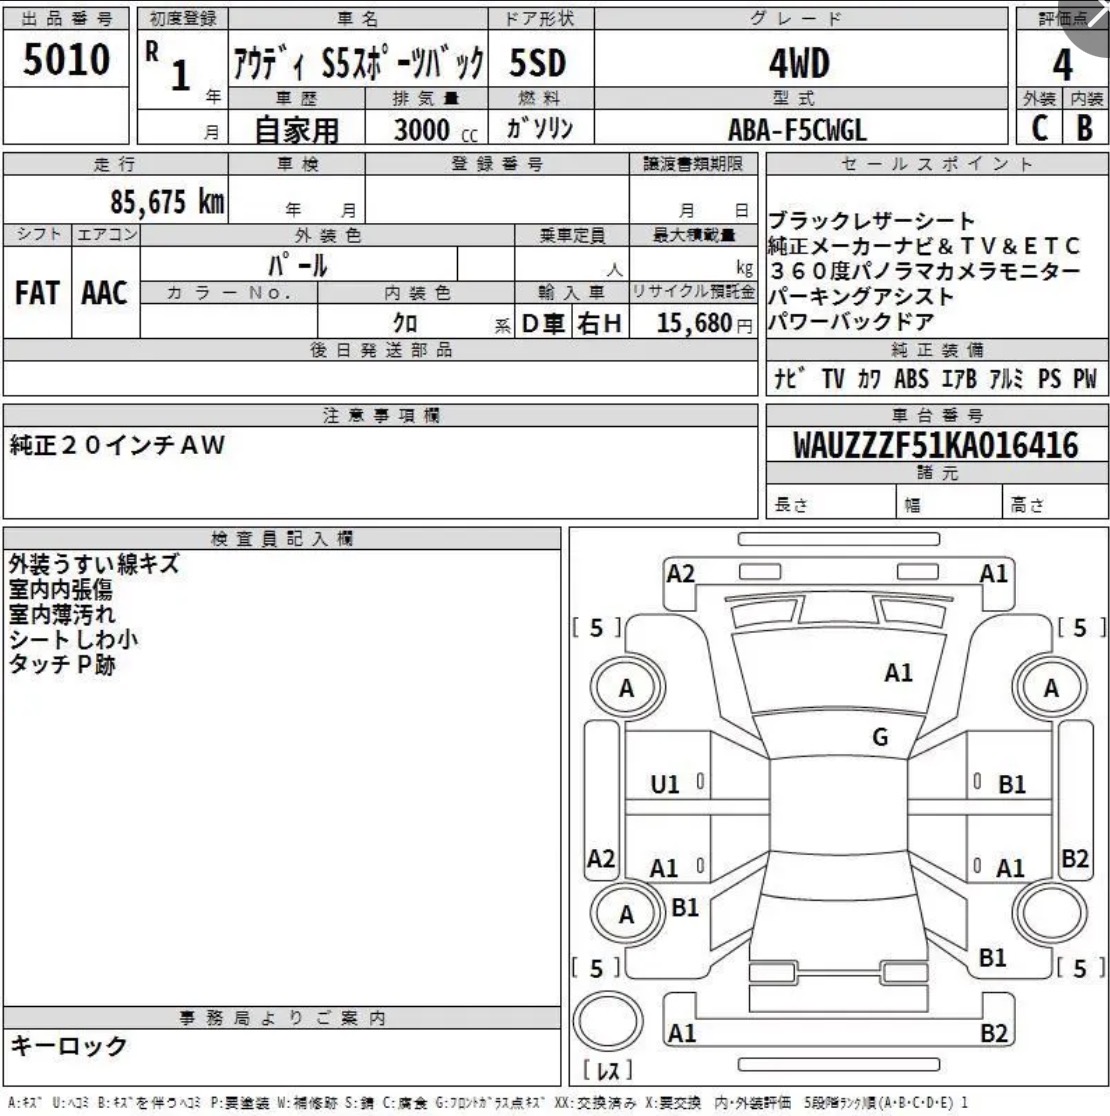Click アルミ wheel equipment code
1110x1116 pixels.
[1006, 379]
